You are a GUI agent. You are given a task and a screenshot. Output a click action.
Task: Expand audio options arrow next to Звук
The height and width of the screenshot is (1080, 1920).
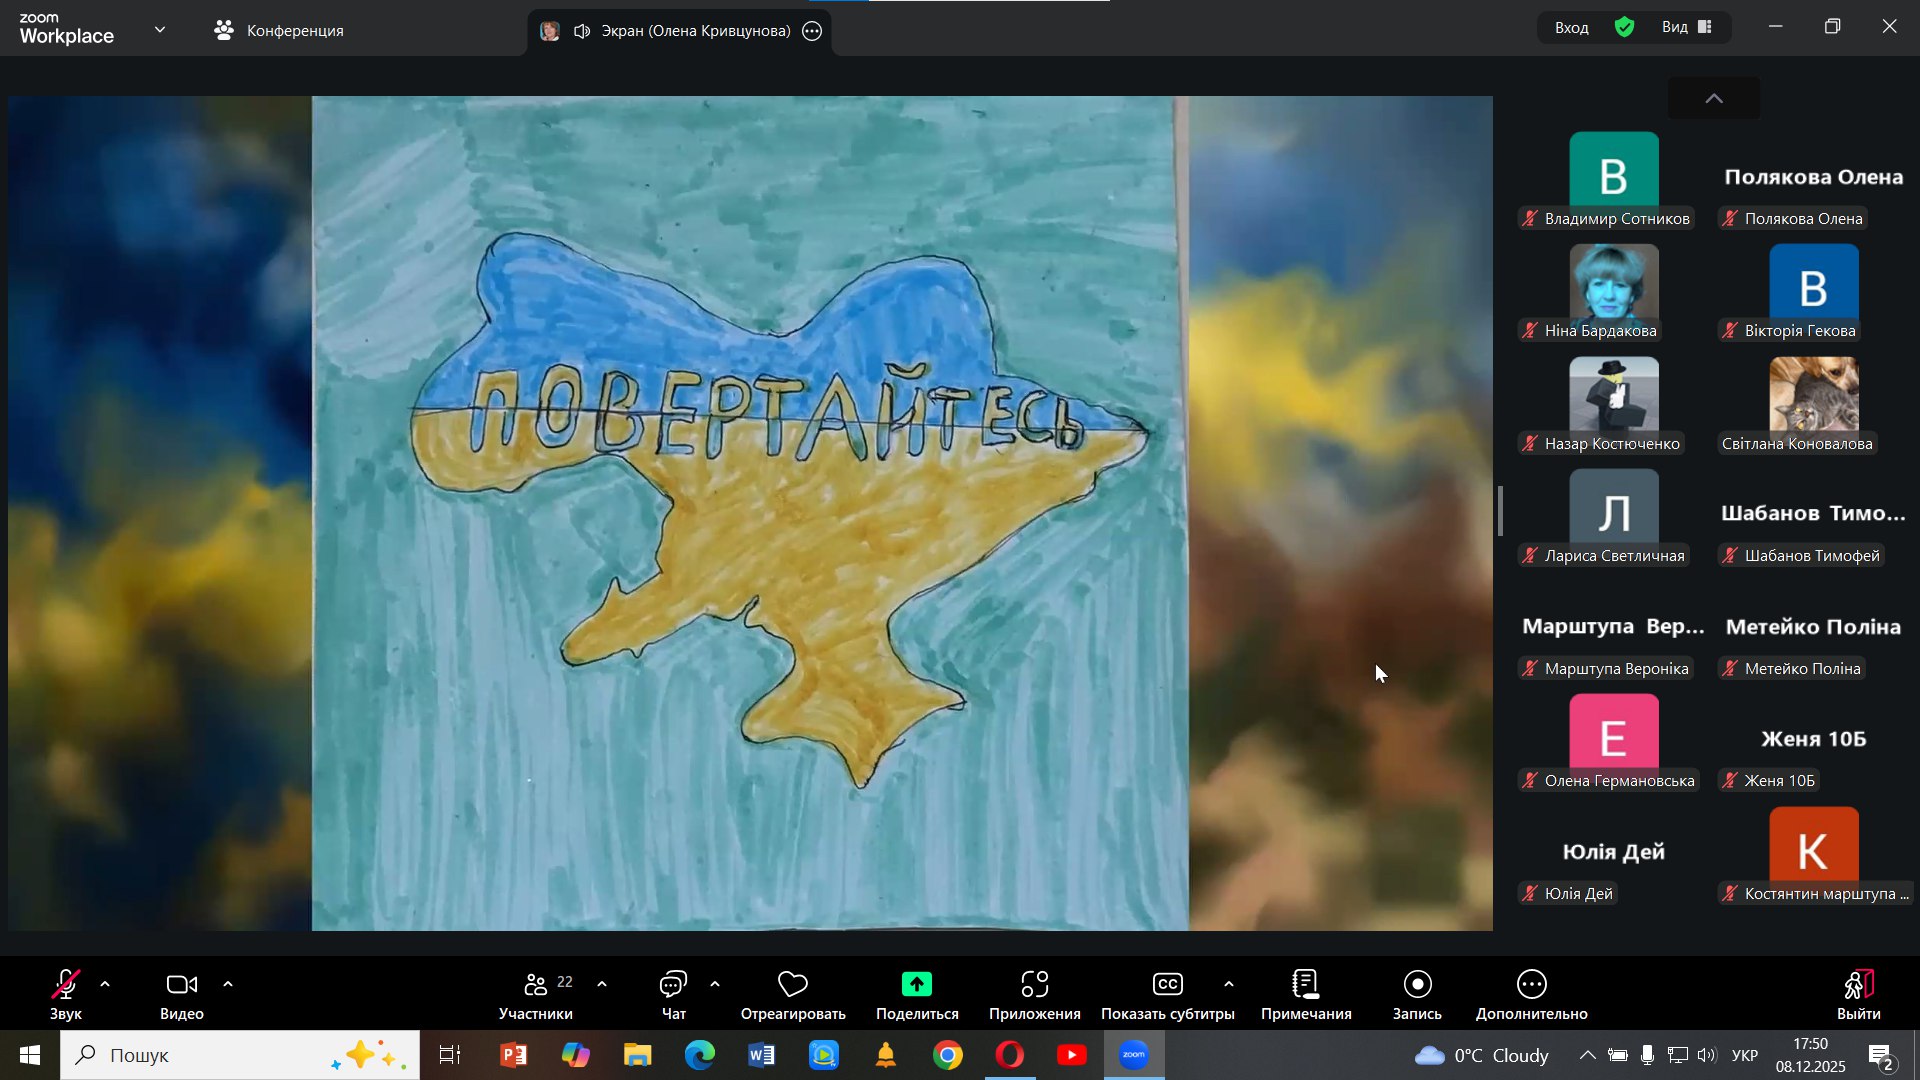(105, 985)
